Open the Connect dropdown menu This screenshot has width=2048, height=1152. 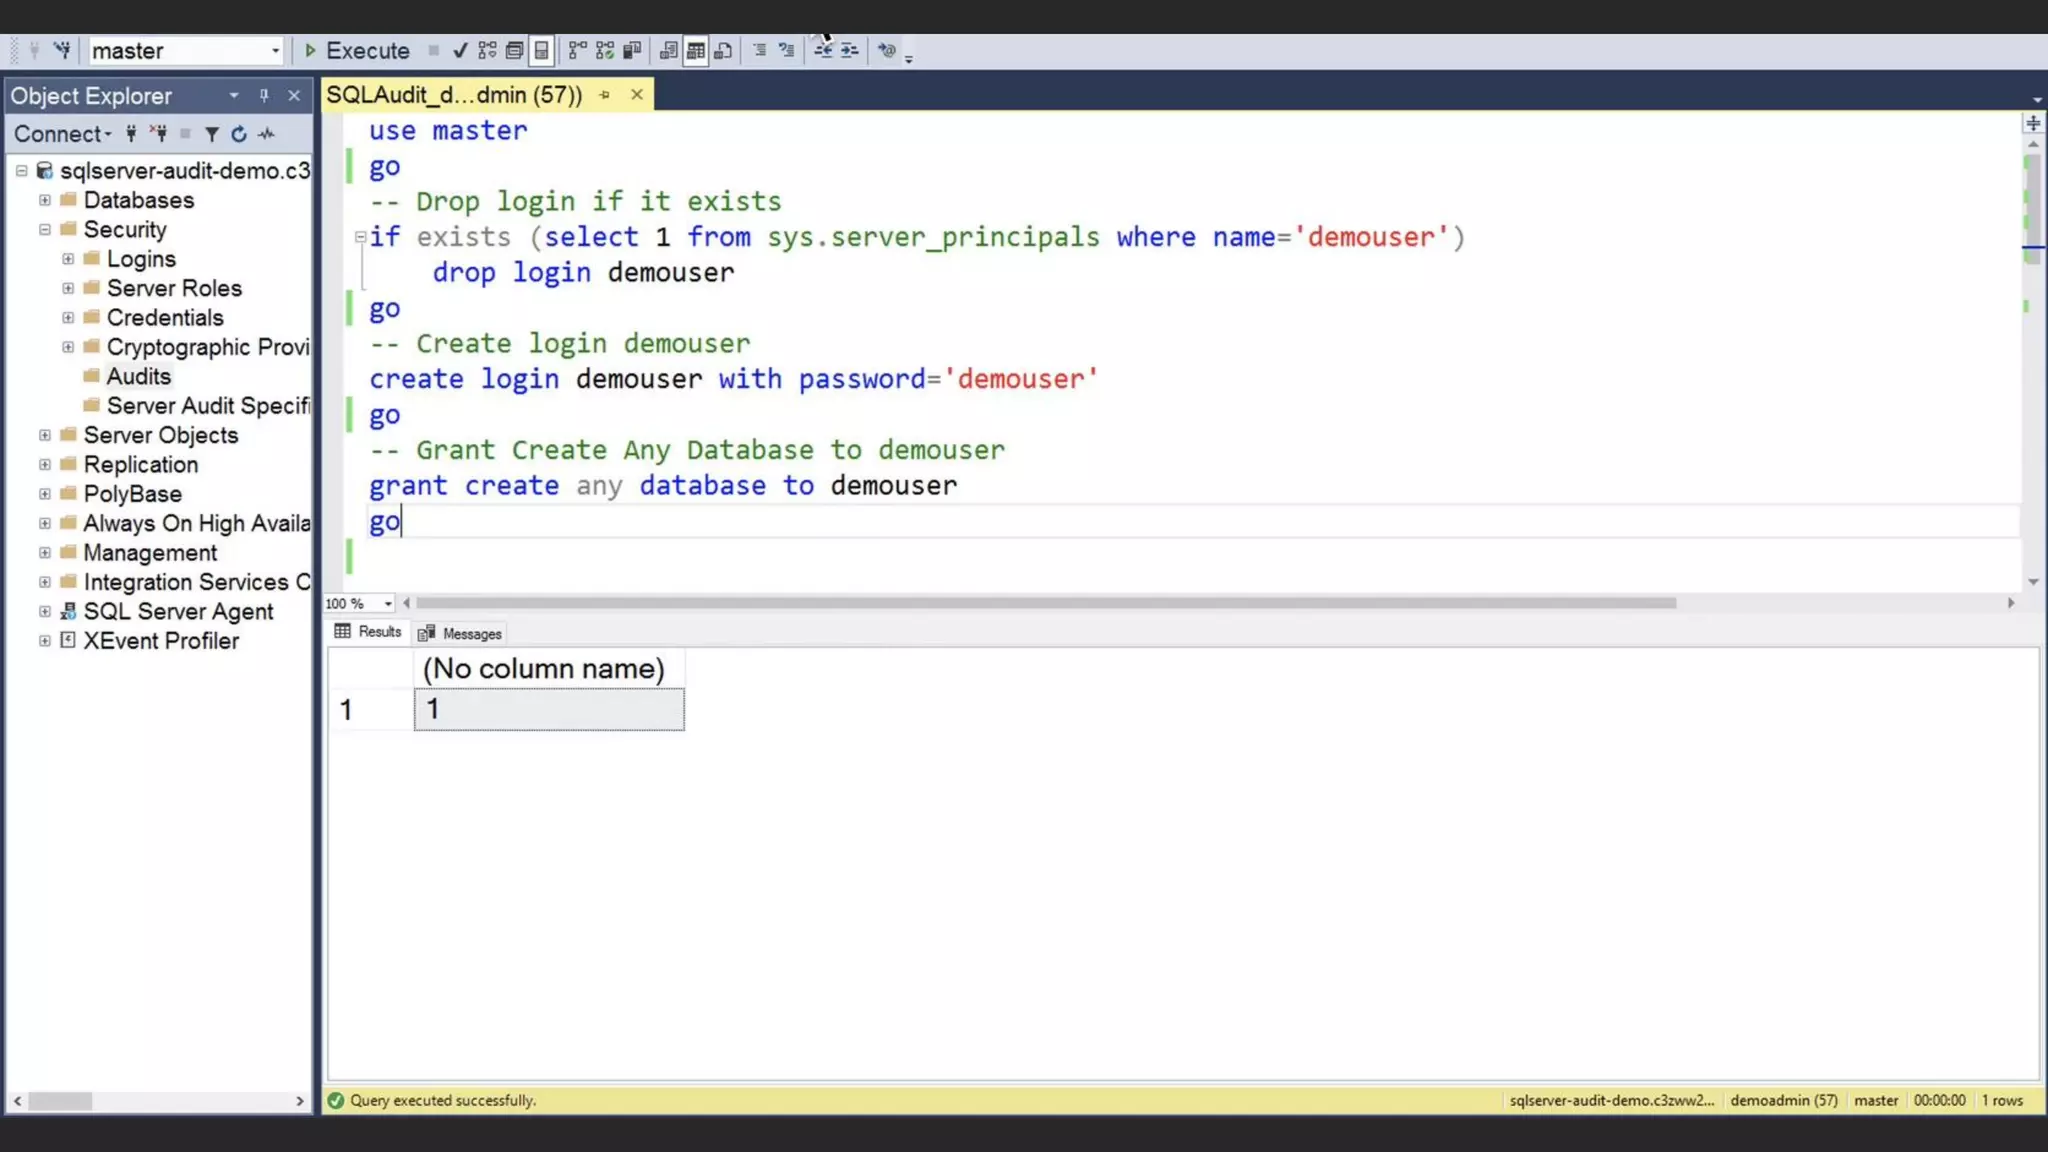click(x=62, y=134)
